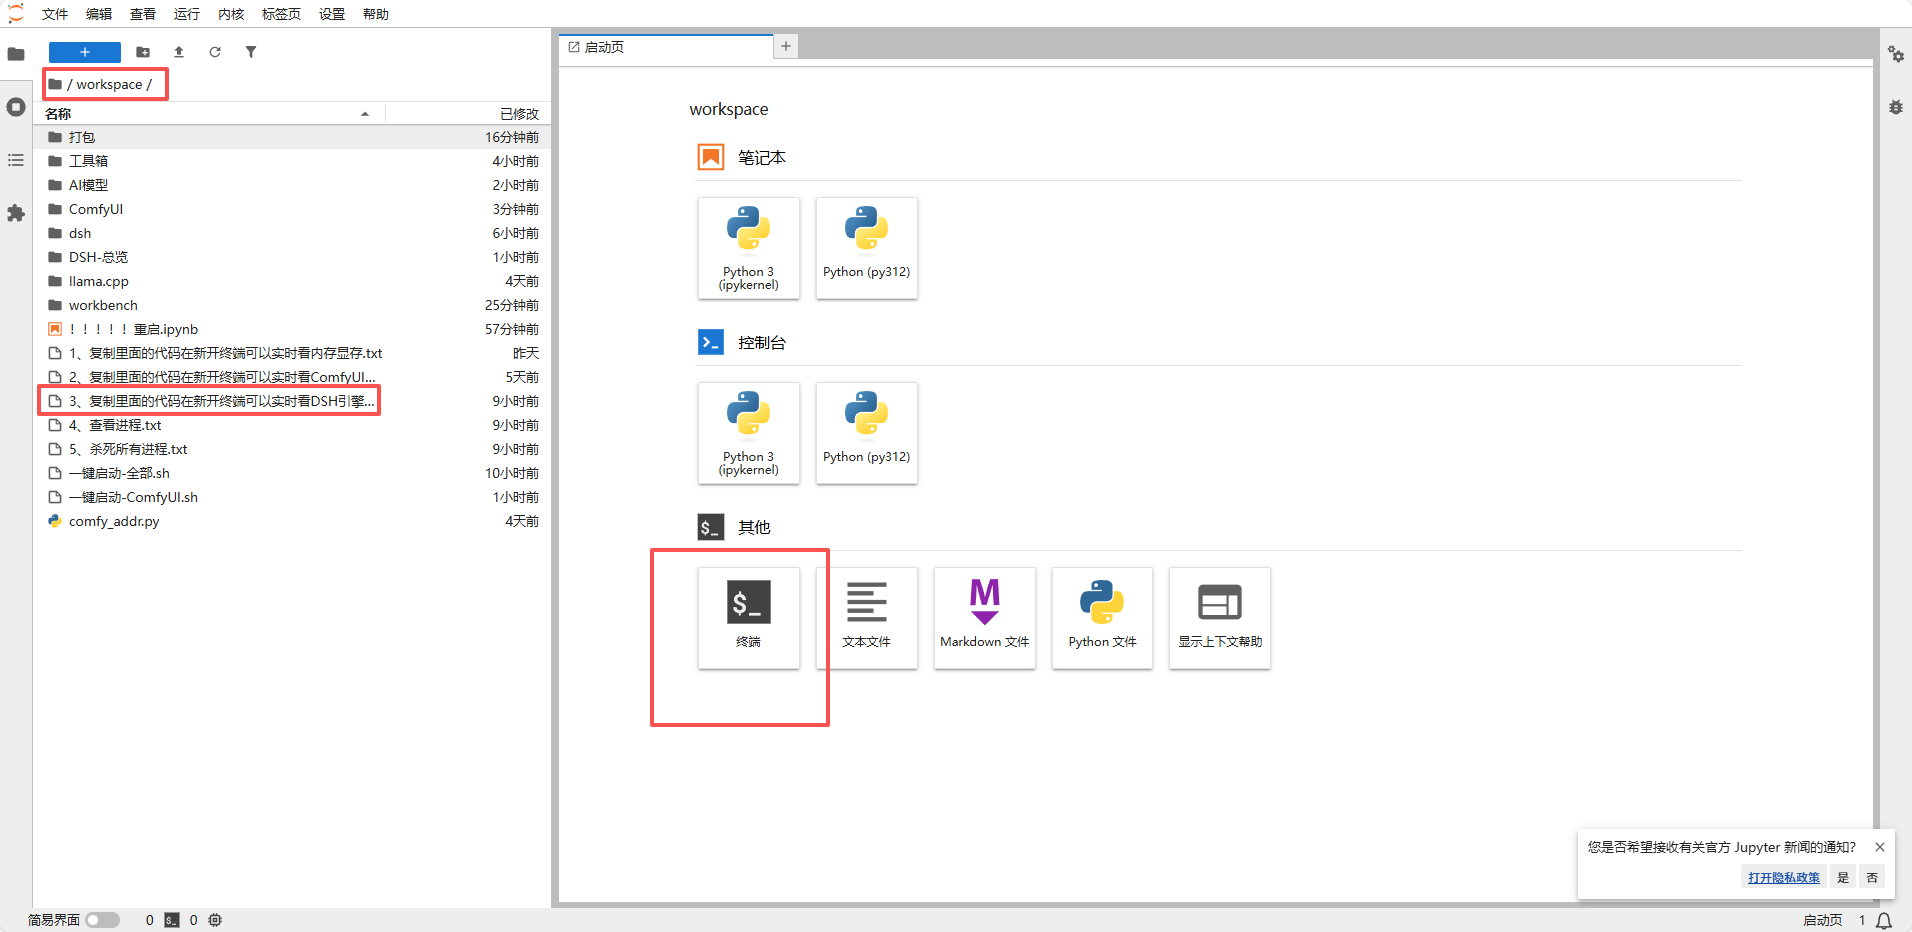Viewport: 1912px width, 932px height.
Task: Click the new folder toolbar icon
Action: click(143, 52)
